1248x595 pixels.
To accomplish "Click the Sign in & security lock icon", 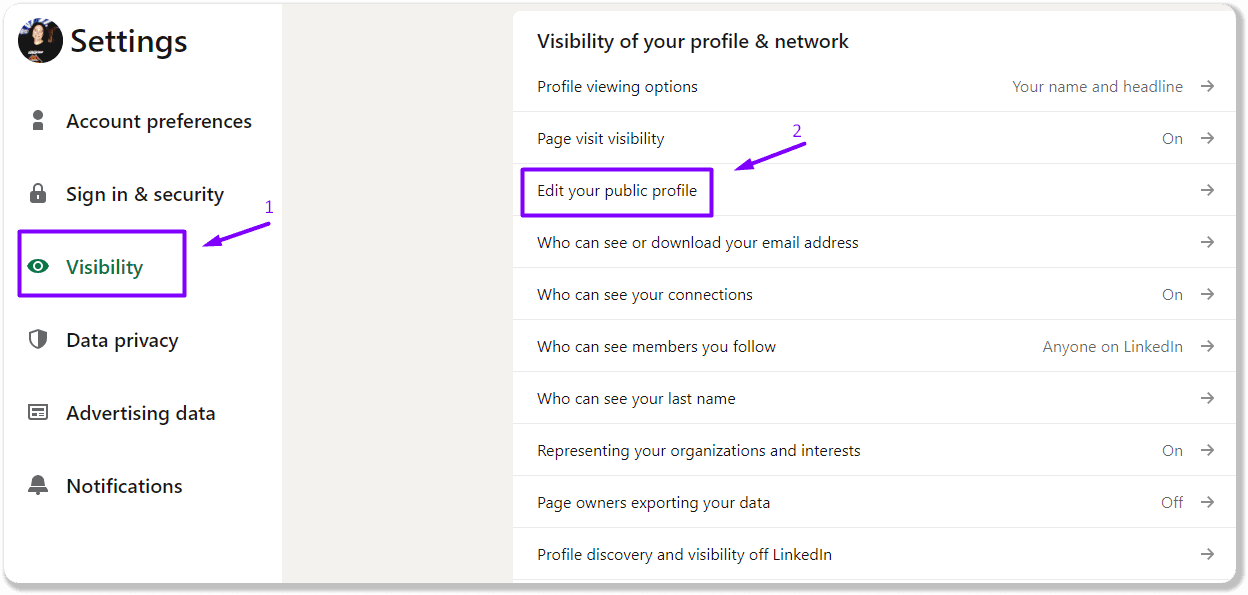I will [38, 194].
